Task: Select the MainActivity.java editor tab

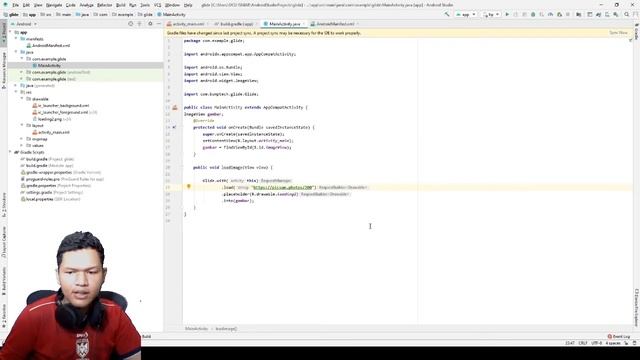Action: (x=284, y=24)
